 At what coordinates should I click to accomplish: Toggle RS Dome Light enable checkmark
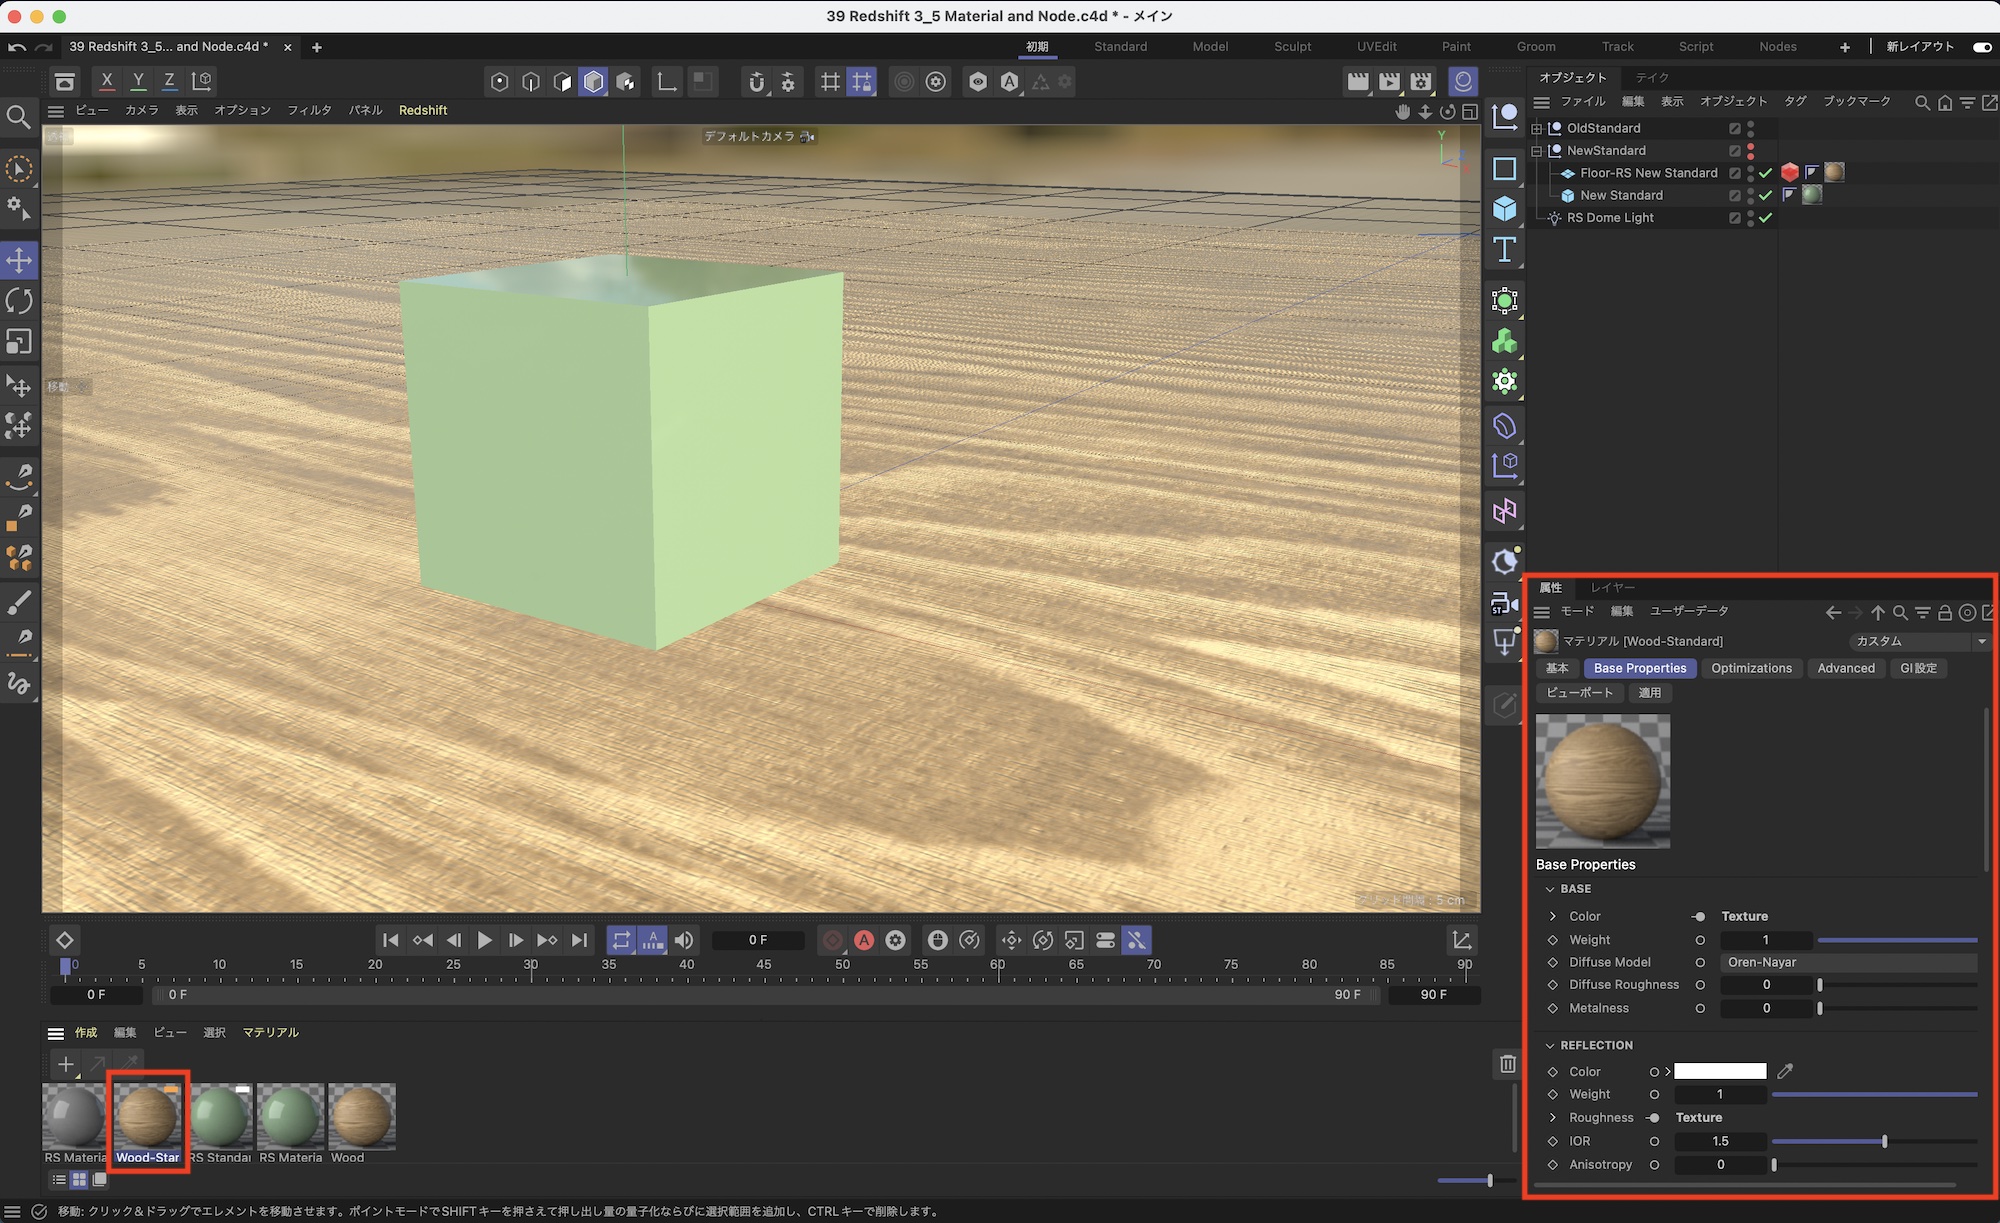point(1766,218)
